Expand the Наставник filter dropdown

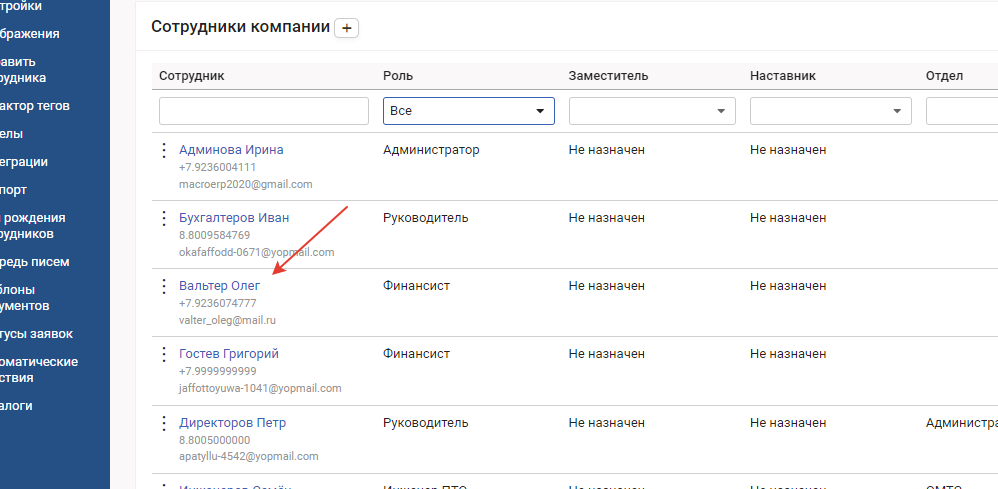click(x=831, y=111)
